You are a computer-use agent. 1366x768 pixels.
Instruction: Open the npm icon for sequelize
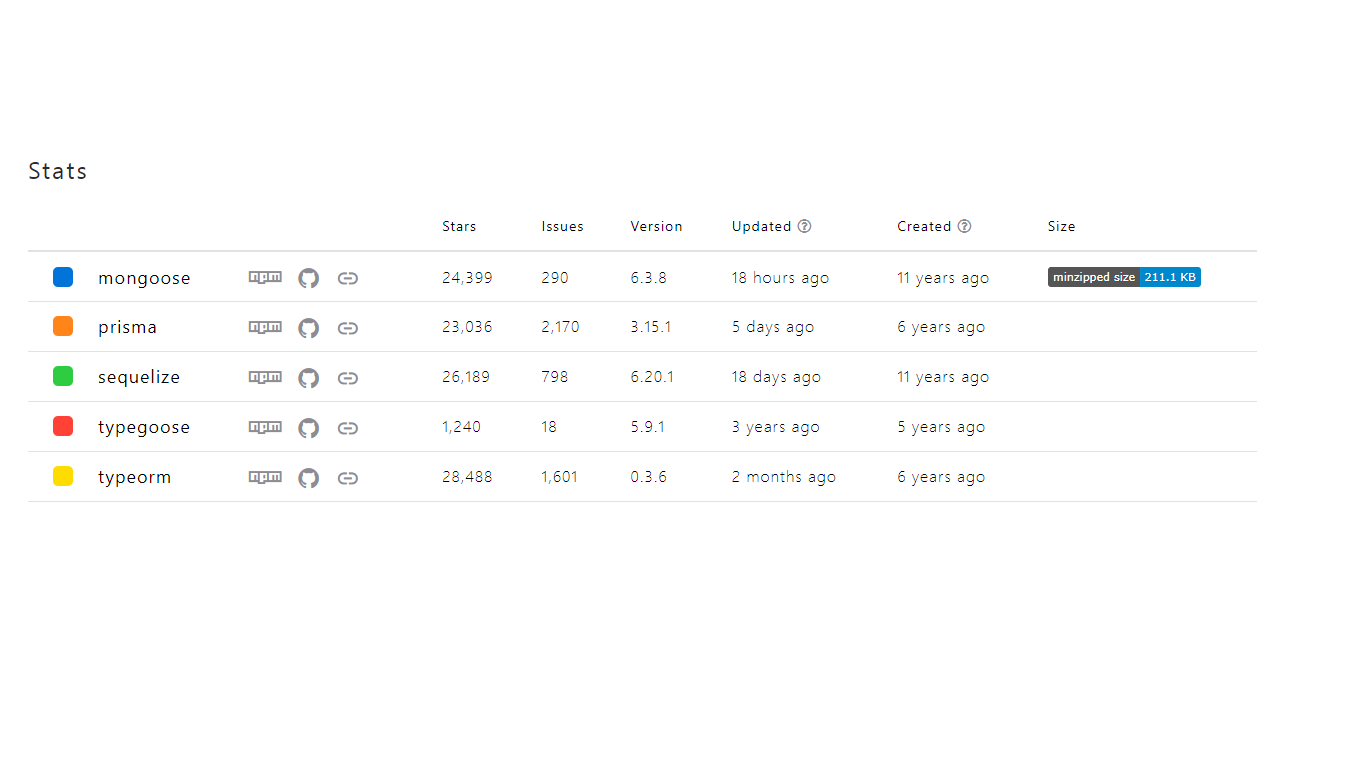tap(265, 377)
